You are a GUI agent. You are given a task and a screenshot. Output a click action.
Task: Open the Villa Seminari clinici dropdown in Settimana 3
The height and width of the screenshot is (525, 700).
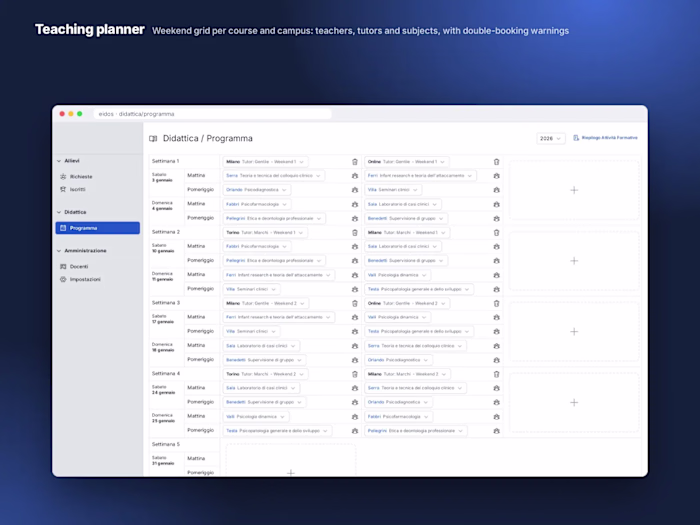251,331
